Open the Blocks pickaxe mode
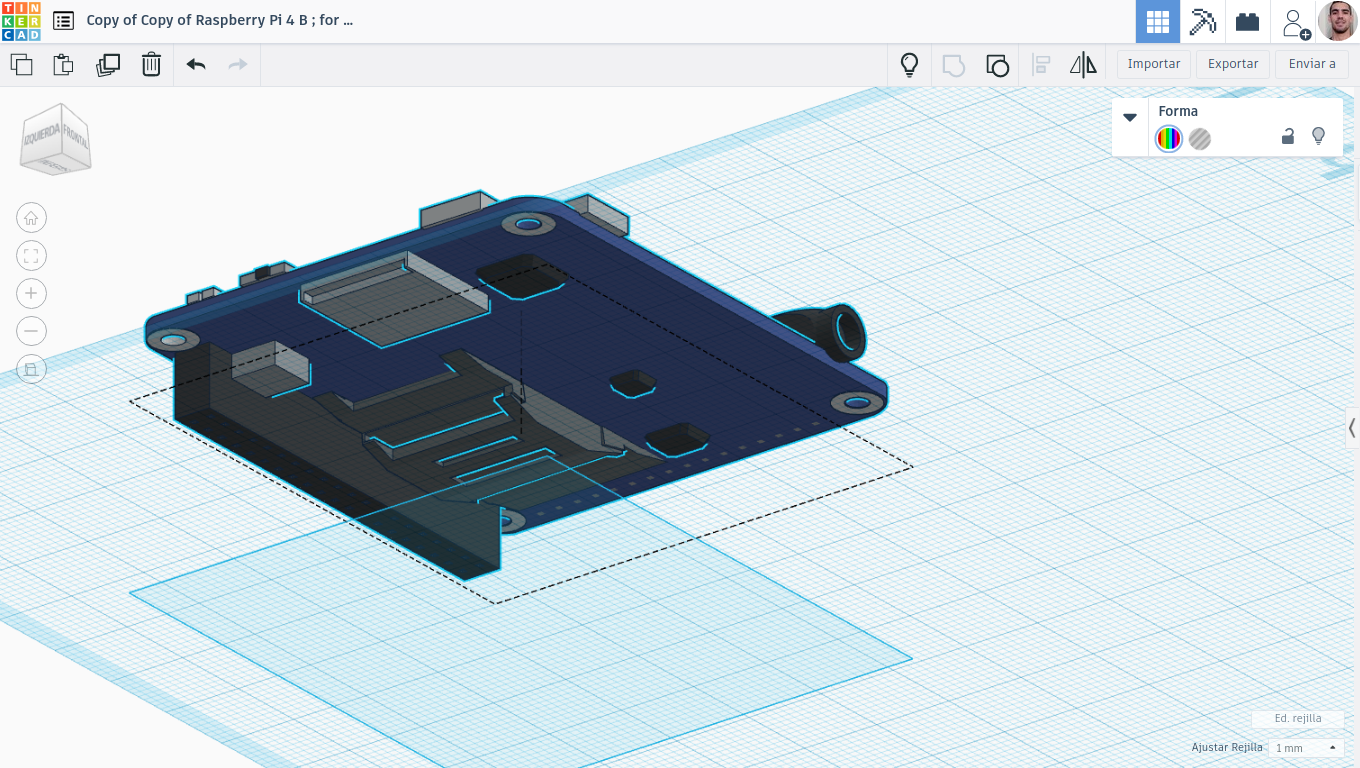This screenshot has height=768, width=1360. pos(1202,21)
